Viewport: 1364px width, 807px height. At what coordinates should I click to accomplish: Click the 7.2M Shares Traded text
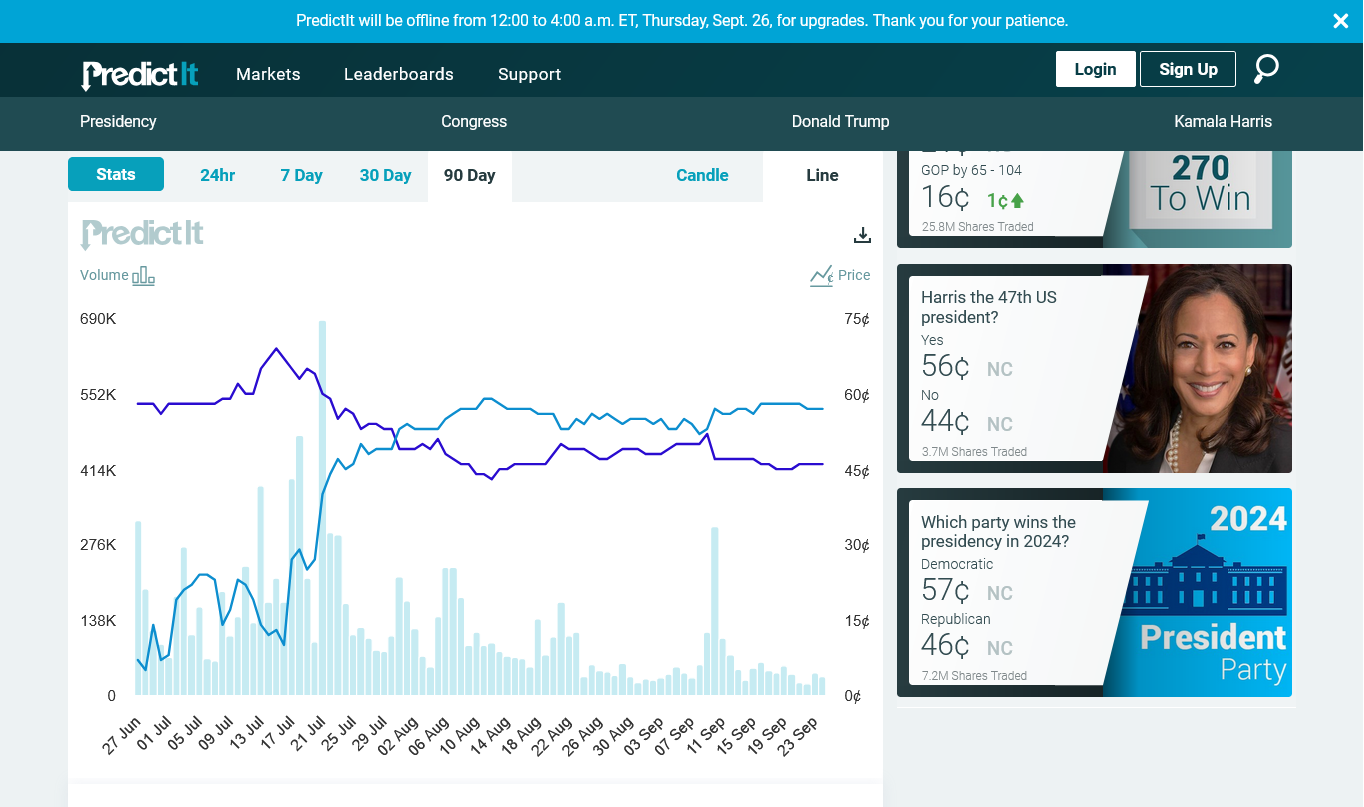tap(974, 676)
